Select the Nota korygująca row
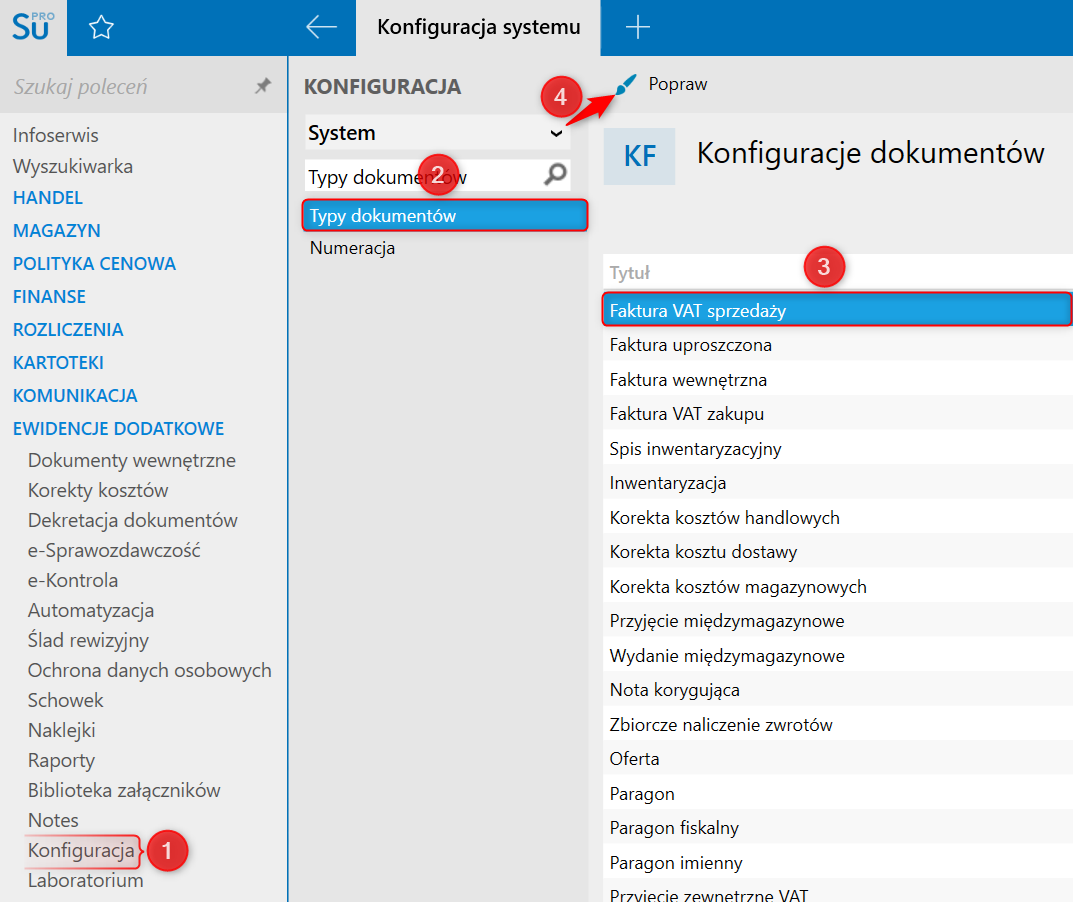This screenshot has width=1073, height=902. click(x=838, y=690)
